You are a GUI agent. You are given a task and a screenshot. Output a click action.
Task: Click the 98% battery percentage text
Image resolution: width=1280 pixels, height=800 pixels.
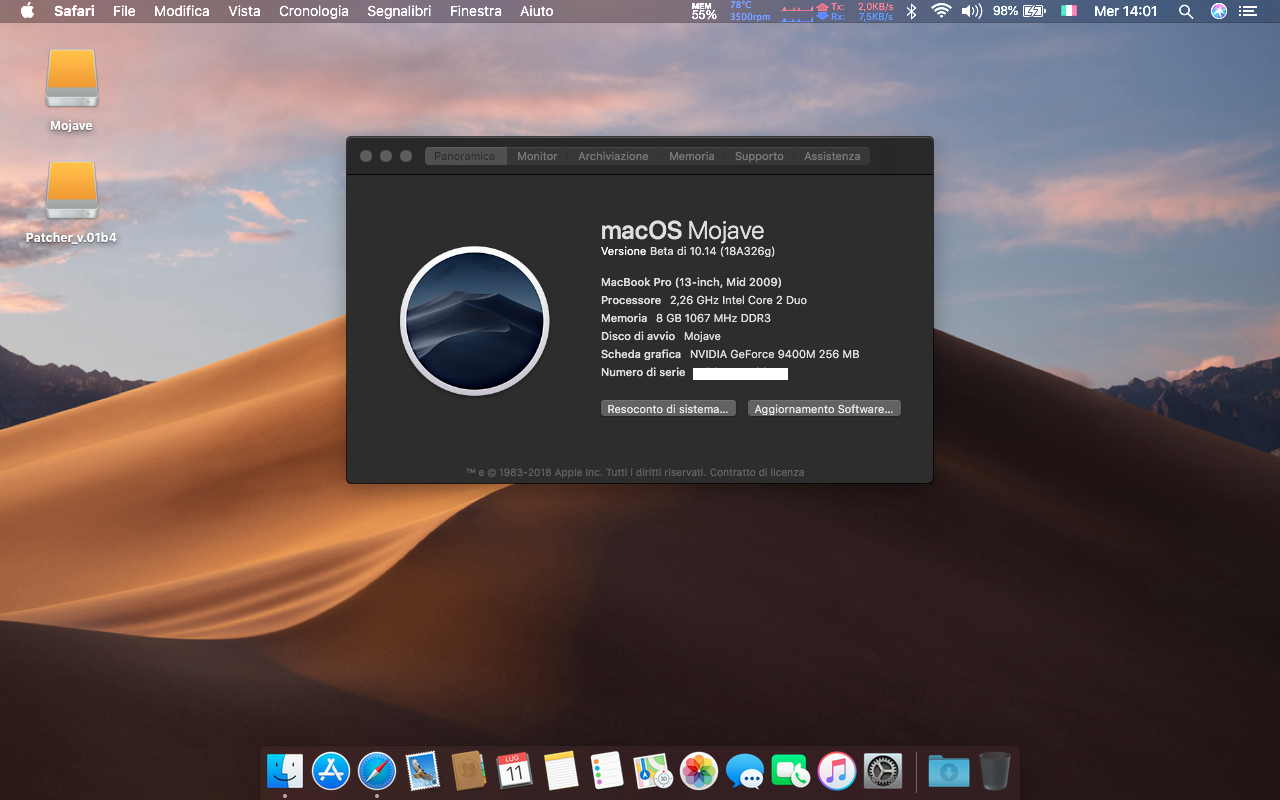click(x=1005, y=11)
